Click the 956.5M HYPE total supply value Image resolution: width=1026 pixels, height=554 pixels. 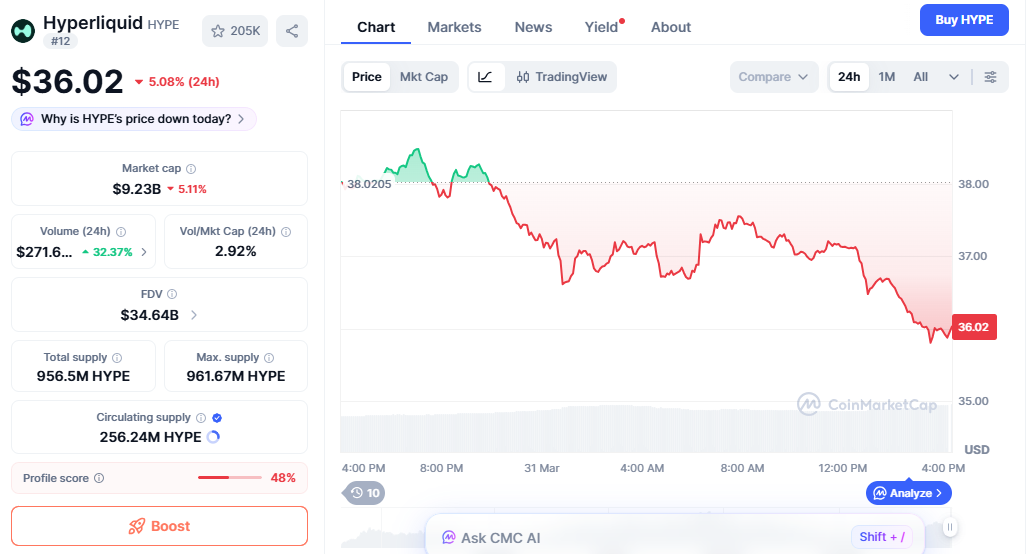pos(83,376)
